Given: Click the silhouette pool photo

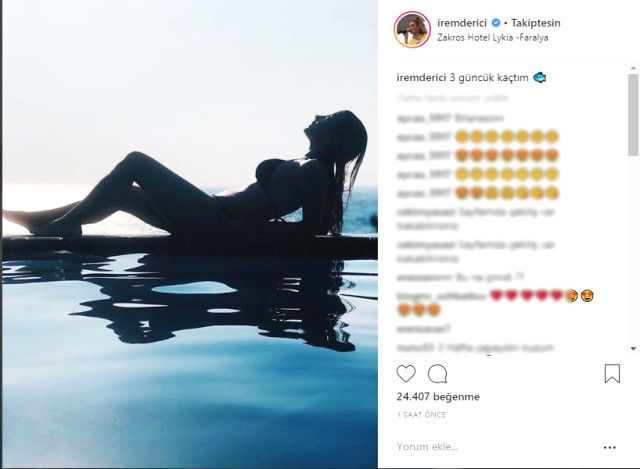Looking at the screenshot, I should [x=189, y=234].
